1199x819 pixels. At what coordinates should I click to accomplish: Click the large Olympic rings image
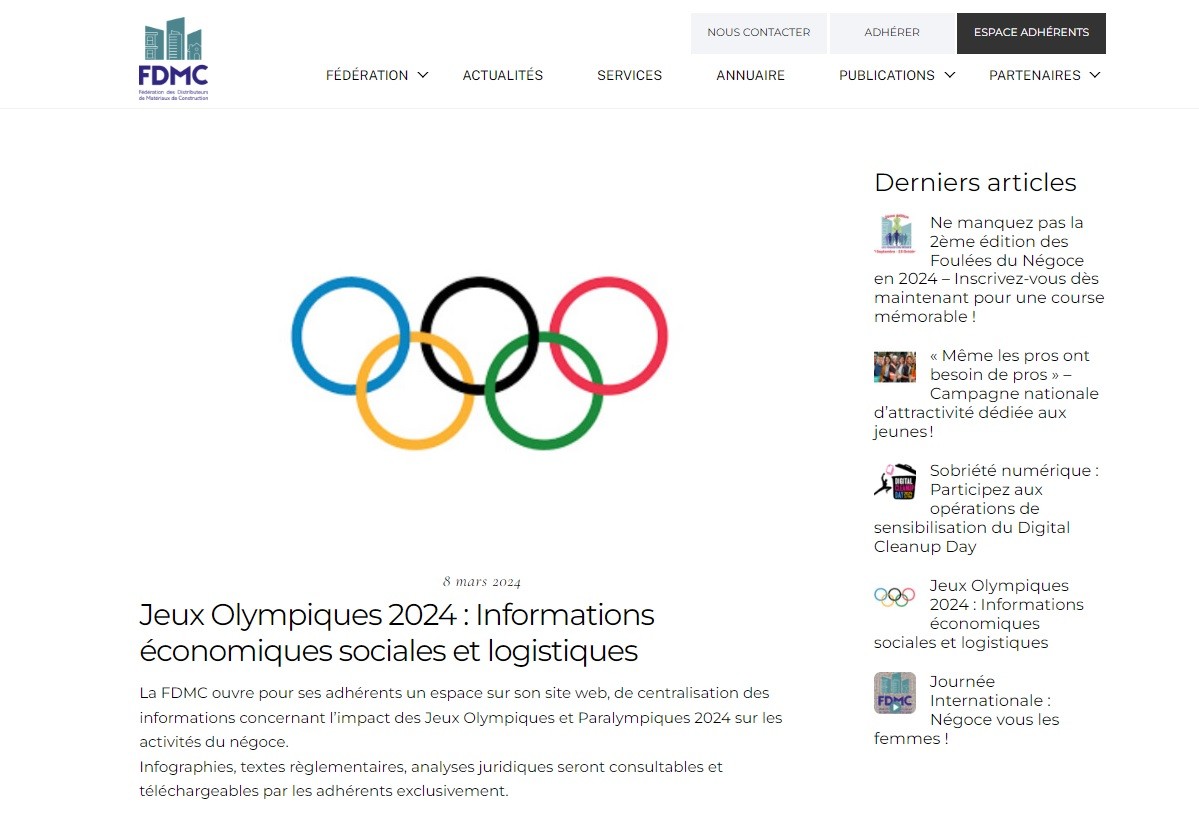click(480, 361)
